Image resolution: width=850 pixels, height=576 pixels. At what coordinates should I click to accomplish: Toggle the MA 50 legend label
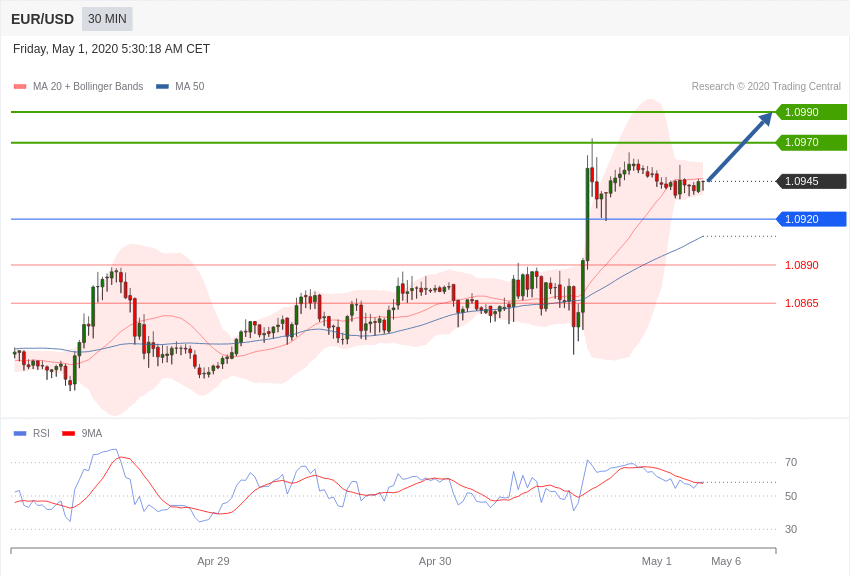click(x=190, y=87)
